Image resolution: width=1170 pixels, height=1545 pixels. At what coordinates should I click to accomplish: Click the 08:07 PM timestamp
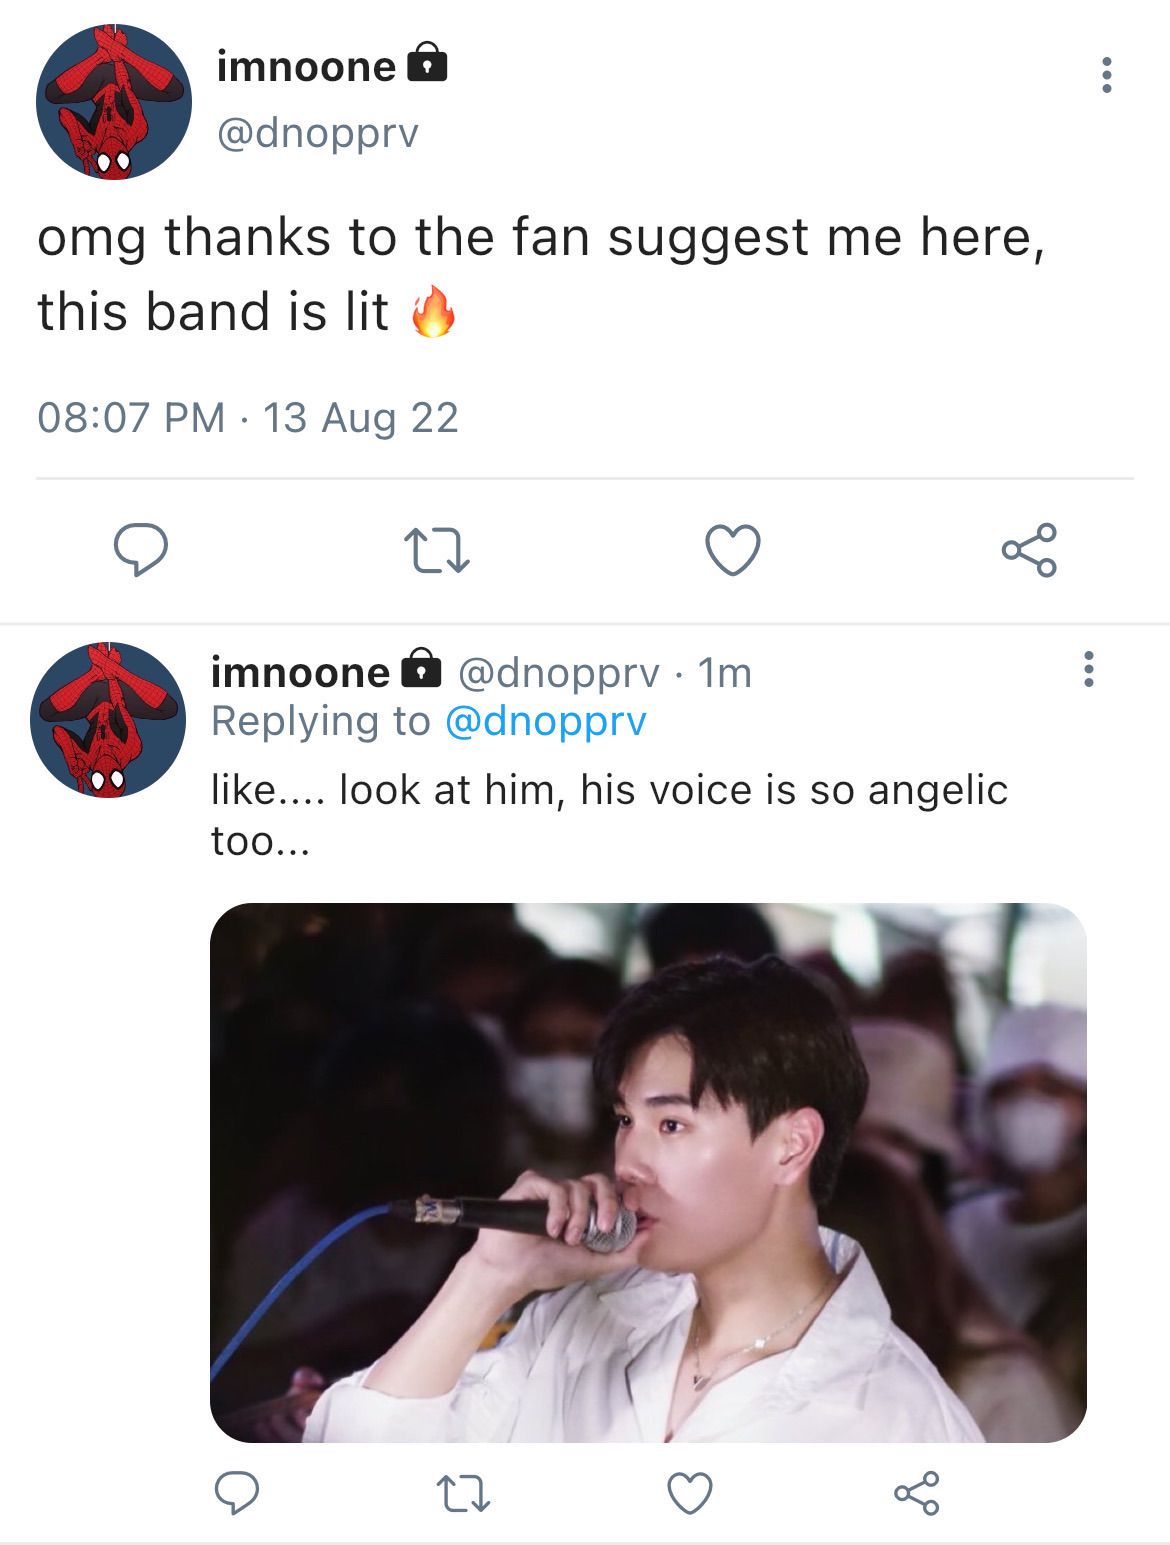130,417
